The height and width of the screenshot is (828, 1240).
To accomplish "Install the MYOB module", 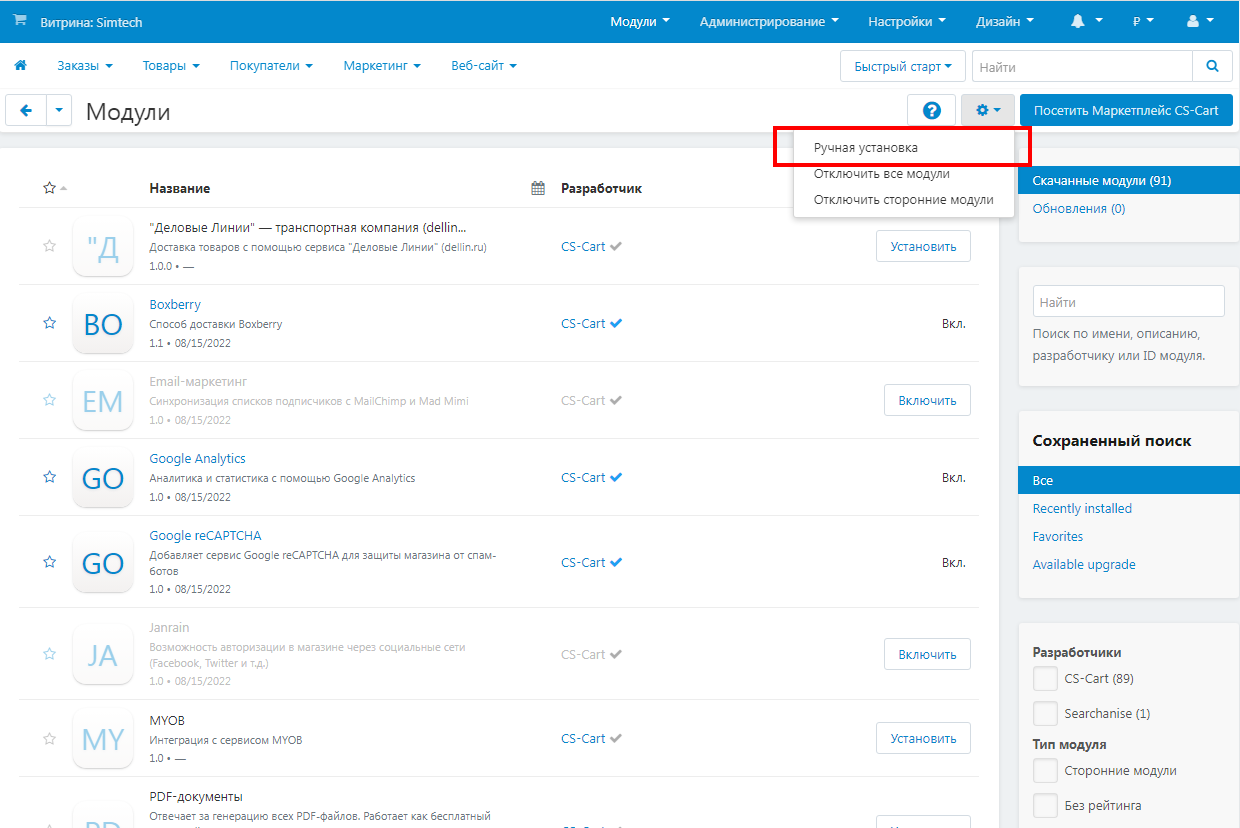I will (x=923, y=738).
